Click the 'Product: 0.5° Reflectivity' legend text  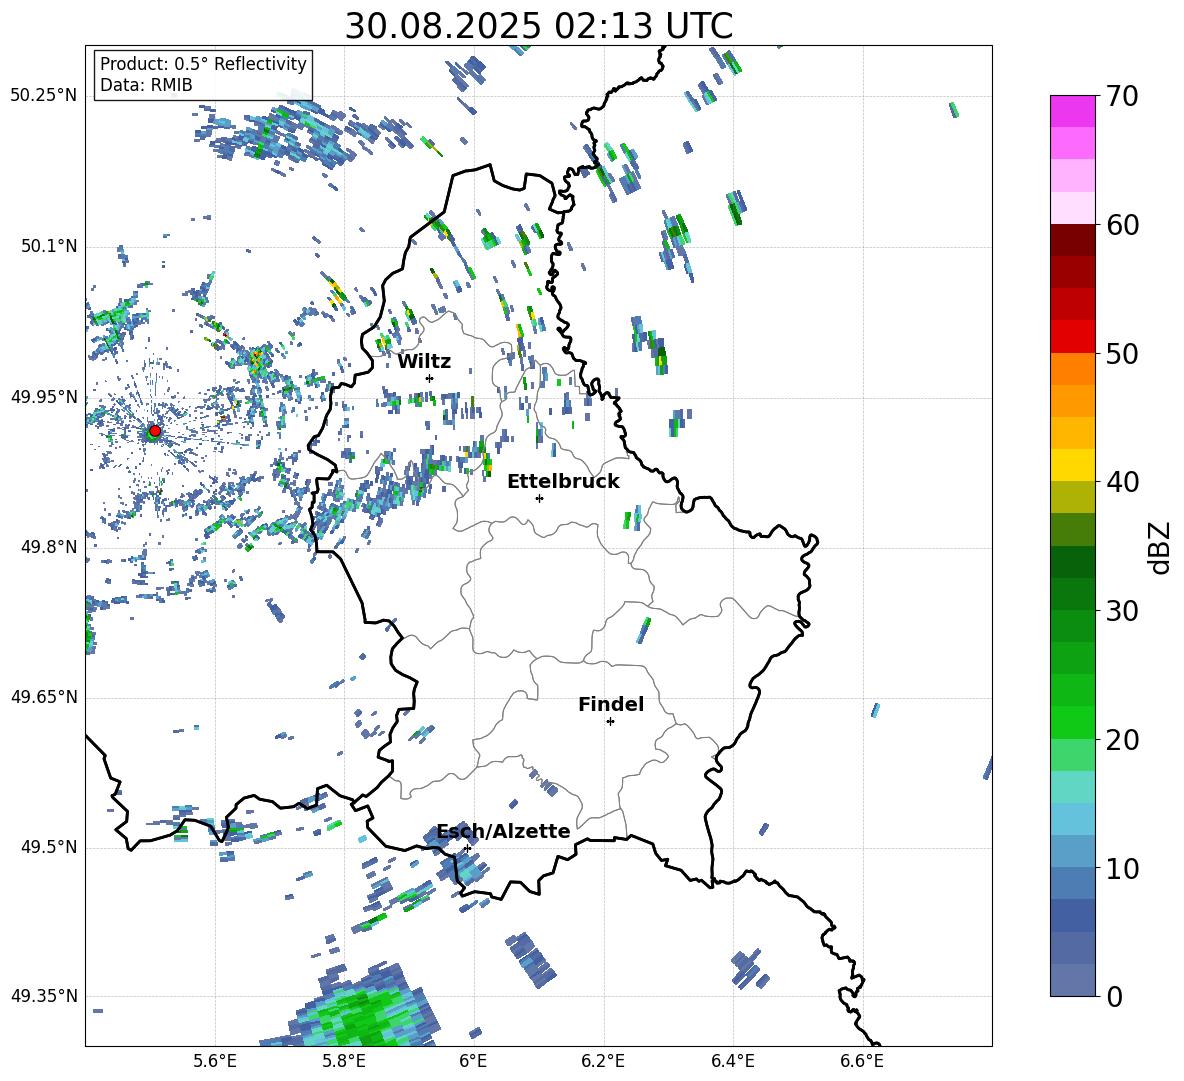pyautogui.click(x=203, y=64)
